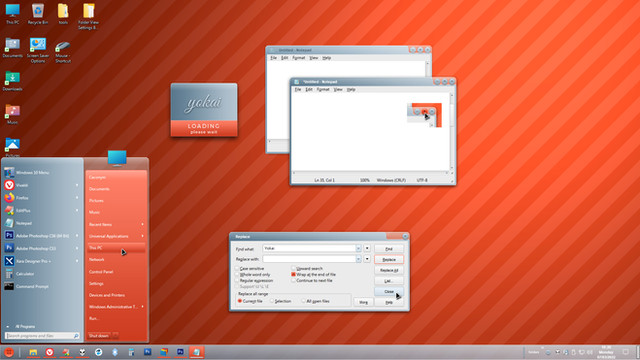The image size is (640, 360).
Task: Open the notification center tray icon
Action: coord(626,352)
